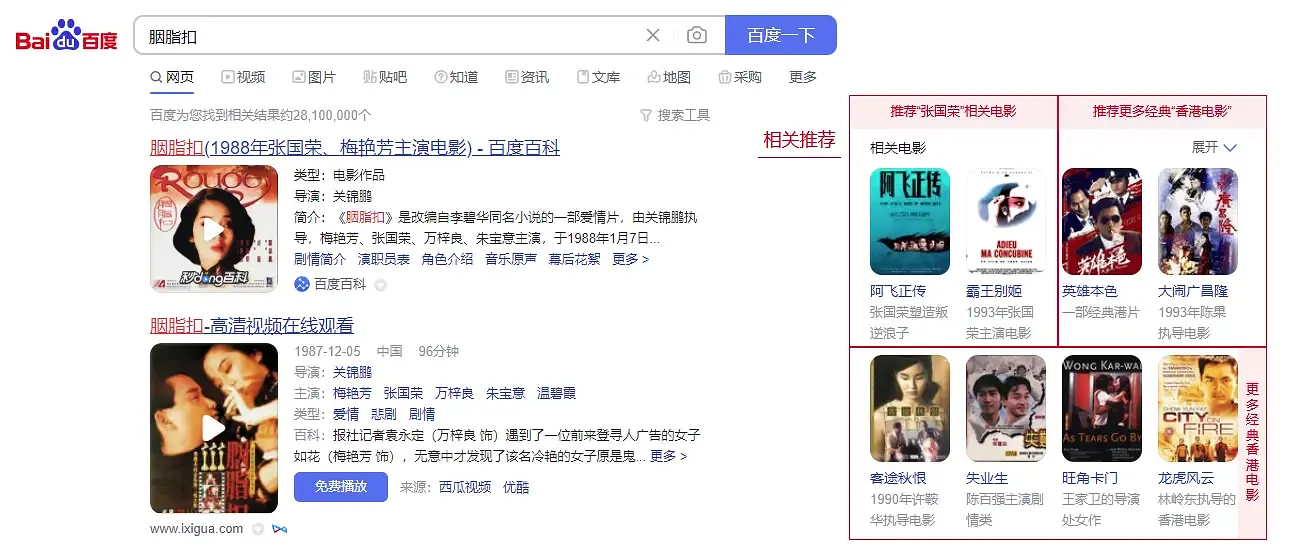The height and width of the screenshot is (546, 1296).
Task: Click the 阿飞正传 title link
Action: pos(898,291)
